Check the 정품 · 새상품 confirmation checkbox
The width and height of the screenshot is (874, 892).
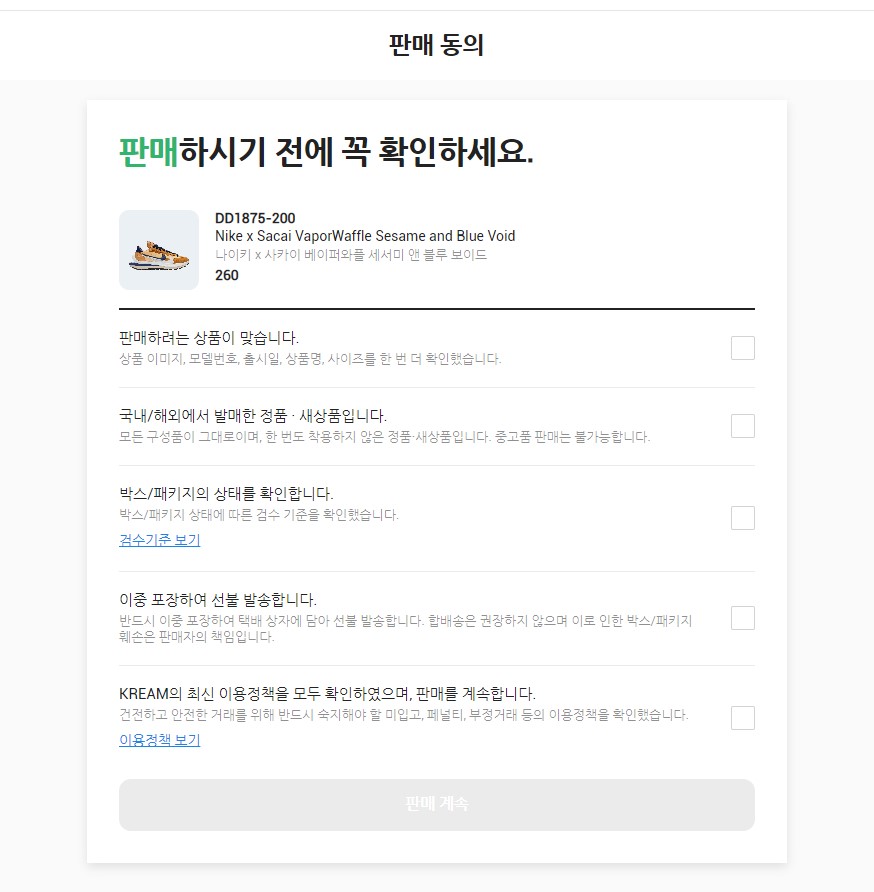click(x=742, y=425)
